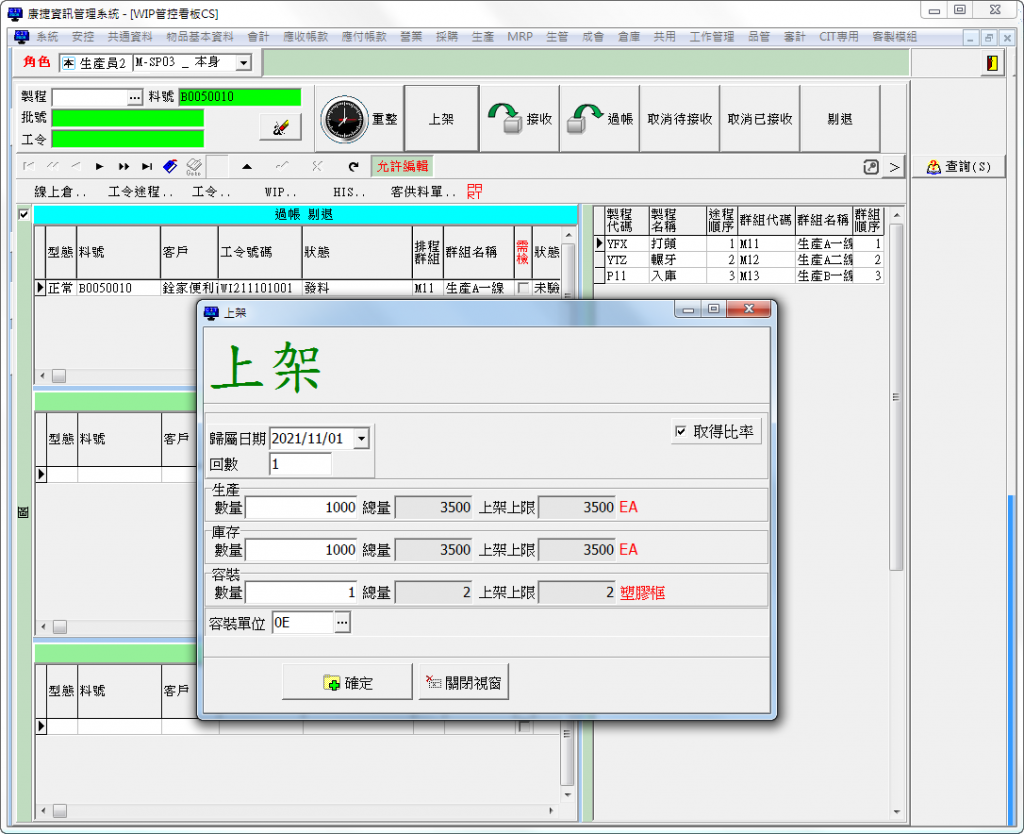Click the 確定 confirm button
This screenshot has height=834, width=1024.
point(347,682)
